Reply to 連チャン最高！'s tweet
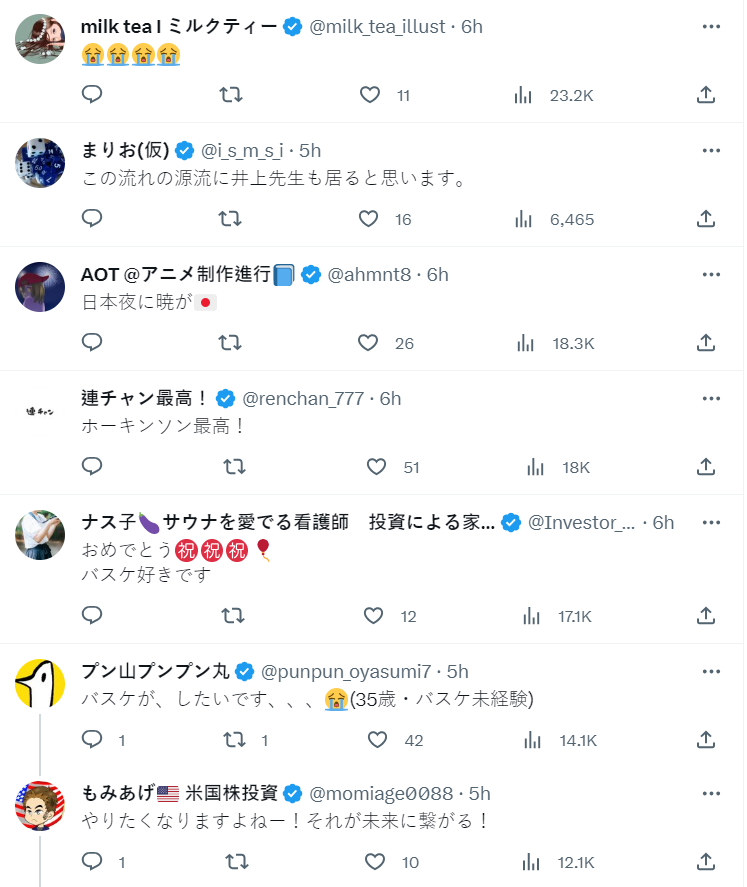Screen dimensions: 747x887 (92, 467)
